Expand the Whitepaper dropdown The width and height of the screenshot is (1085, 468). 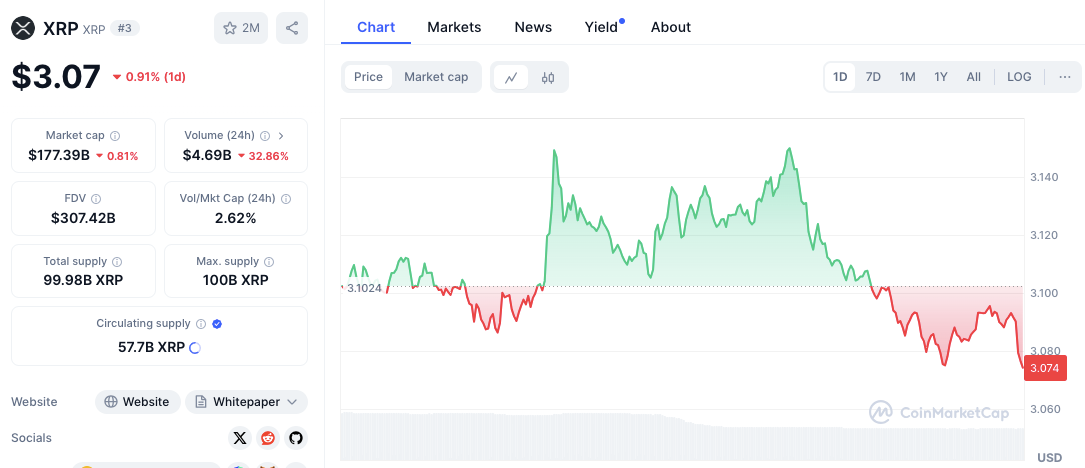coord(246,402)
